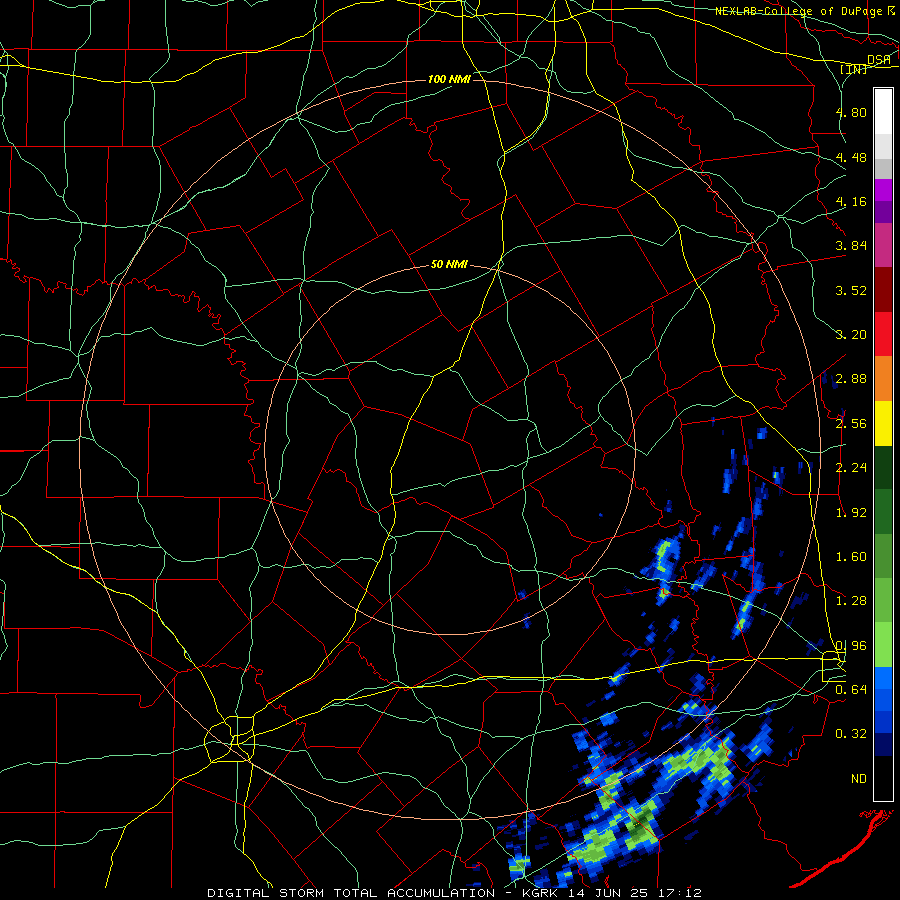Click the 0.64 legend value
Viewport: 900px width, 900px height.
tap(851, 690)
